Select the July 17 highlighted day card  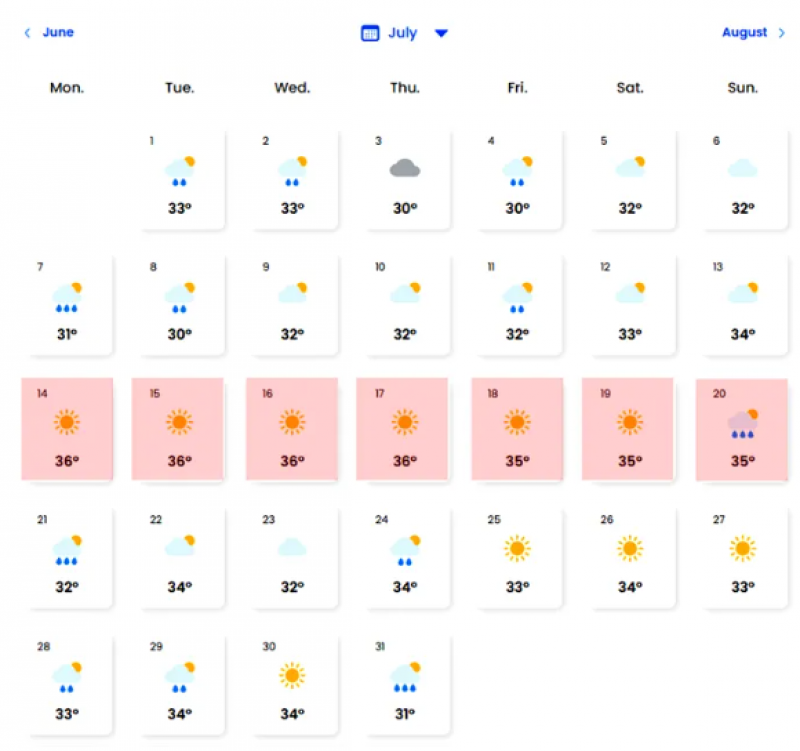(404, 428)
